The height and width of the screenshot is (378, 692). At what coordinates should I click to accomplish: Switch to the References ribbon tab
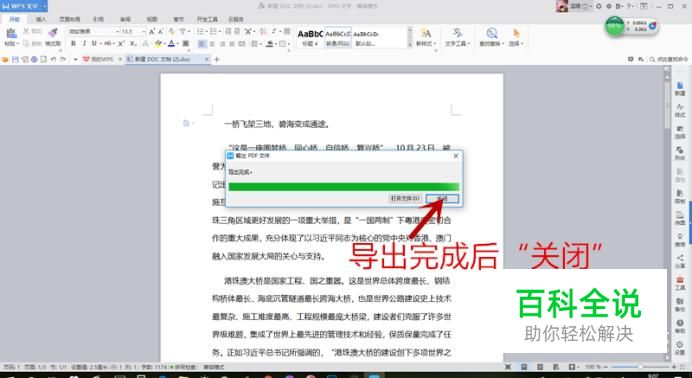[x=98, y=19]
